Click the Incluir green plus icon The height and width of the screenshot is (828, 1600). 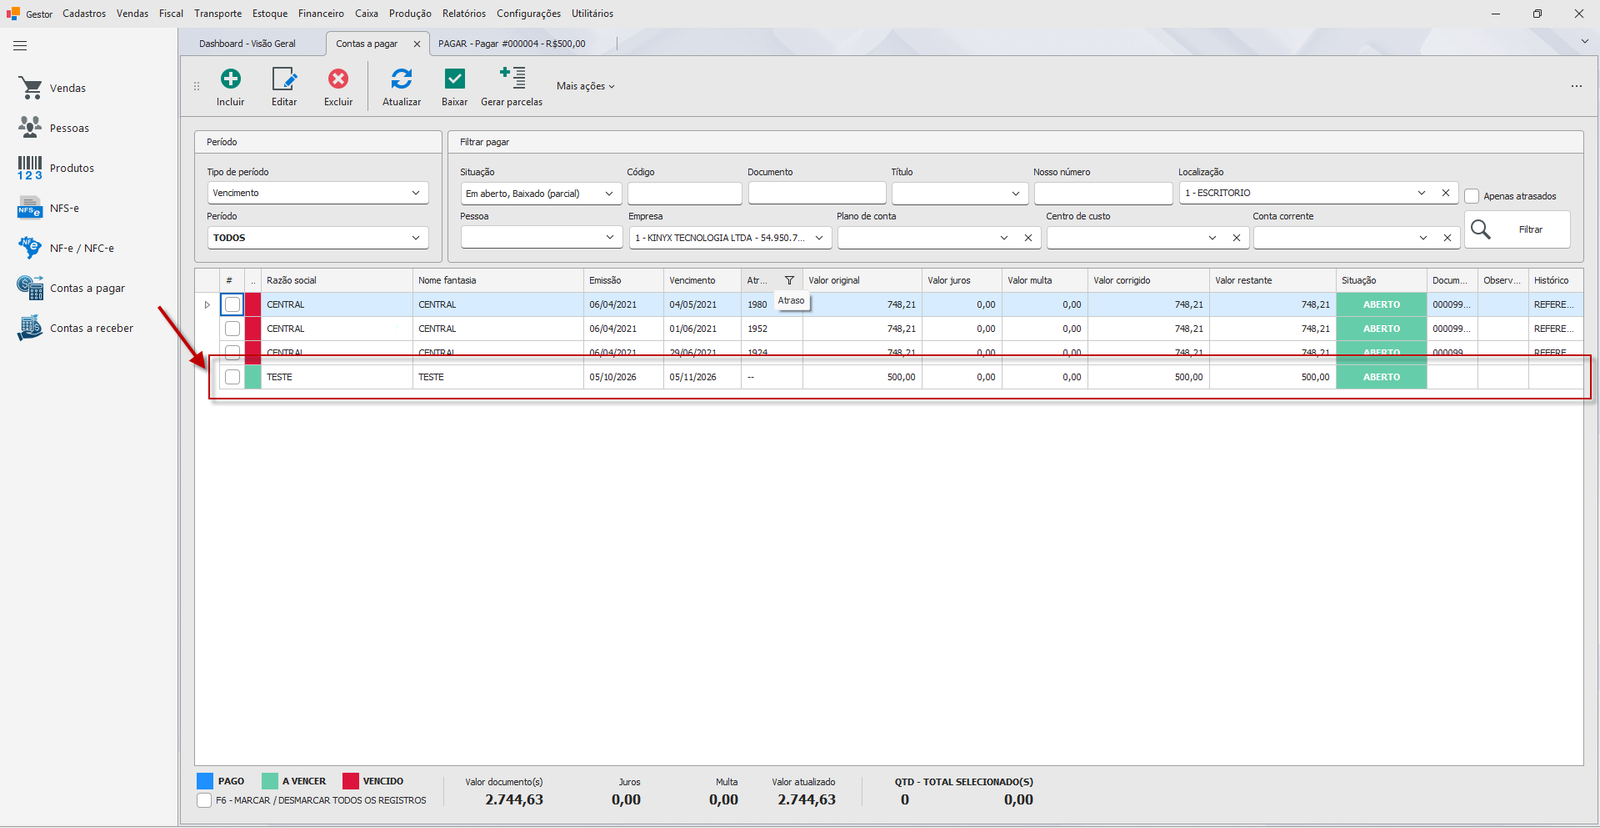[230, 79]
